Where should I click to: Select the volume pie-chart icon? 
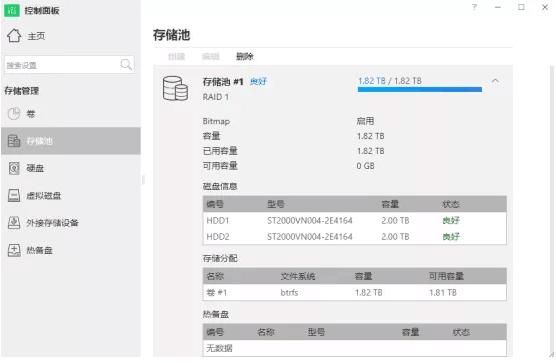[14, 114]
